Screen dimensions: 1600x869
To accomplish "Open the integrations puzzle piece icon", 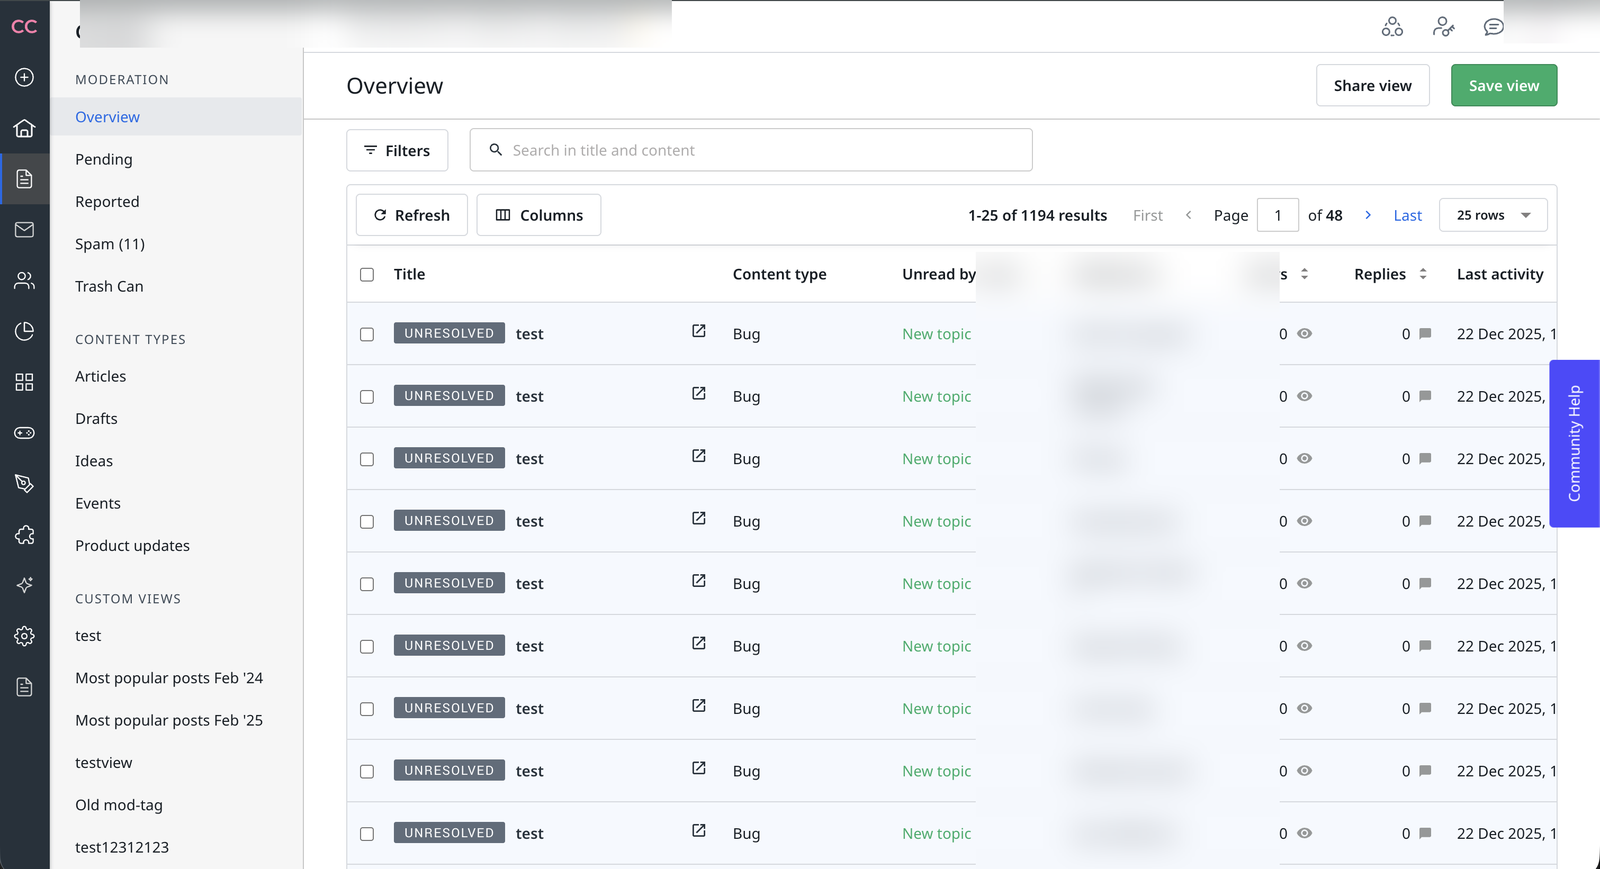I will [x=24, y=535].
